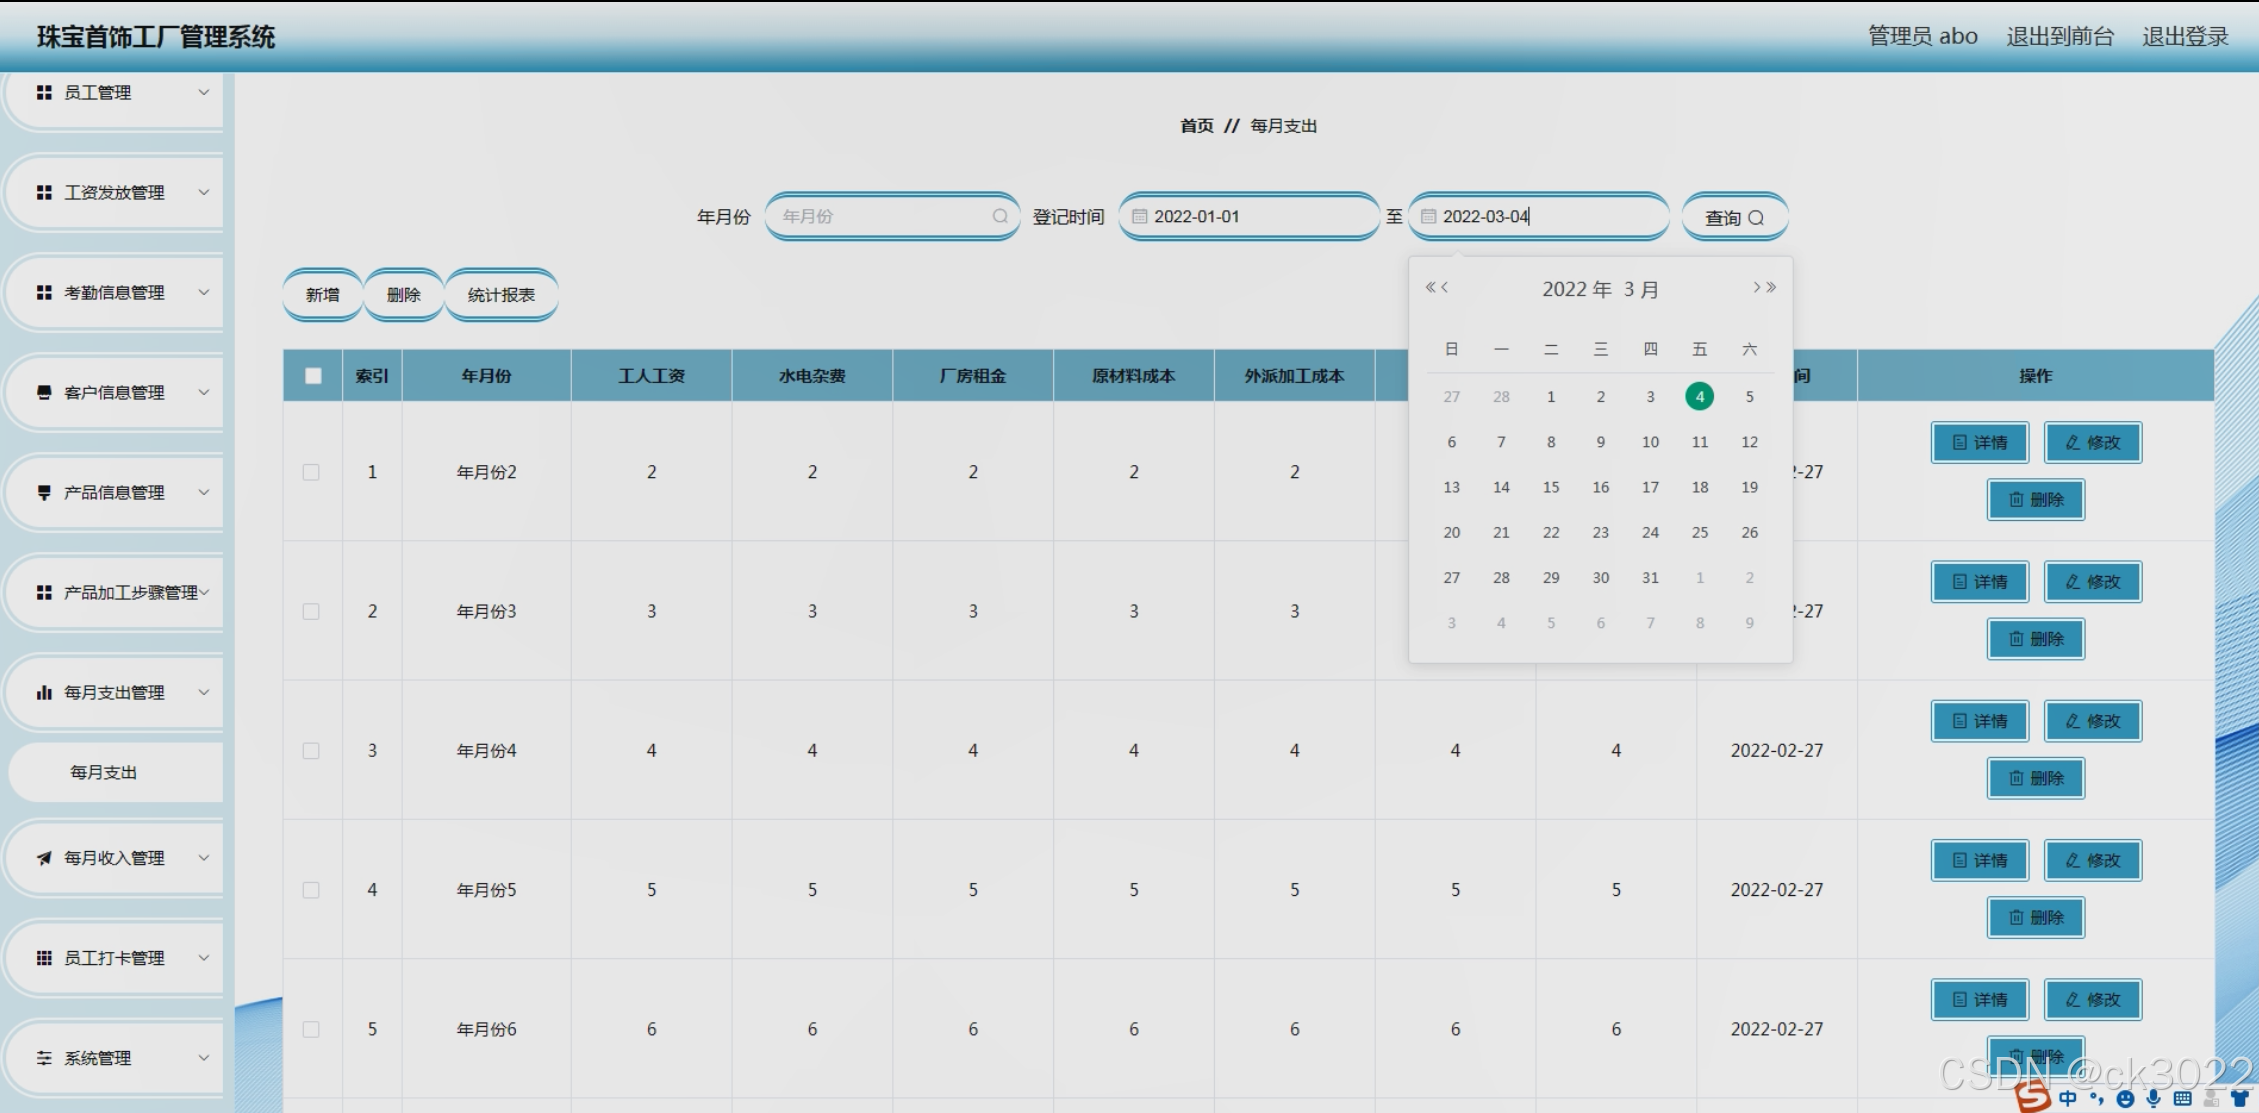Click the bar chart icon beside 每月支出管理

(x=44, y=693)
